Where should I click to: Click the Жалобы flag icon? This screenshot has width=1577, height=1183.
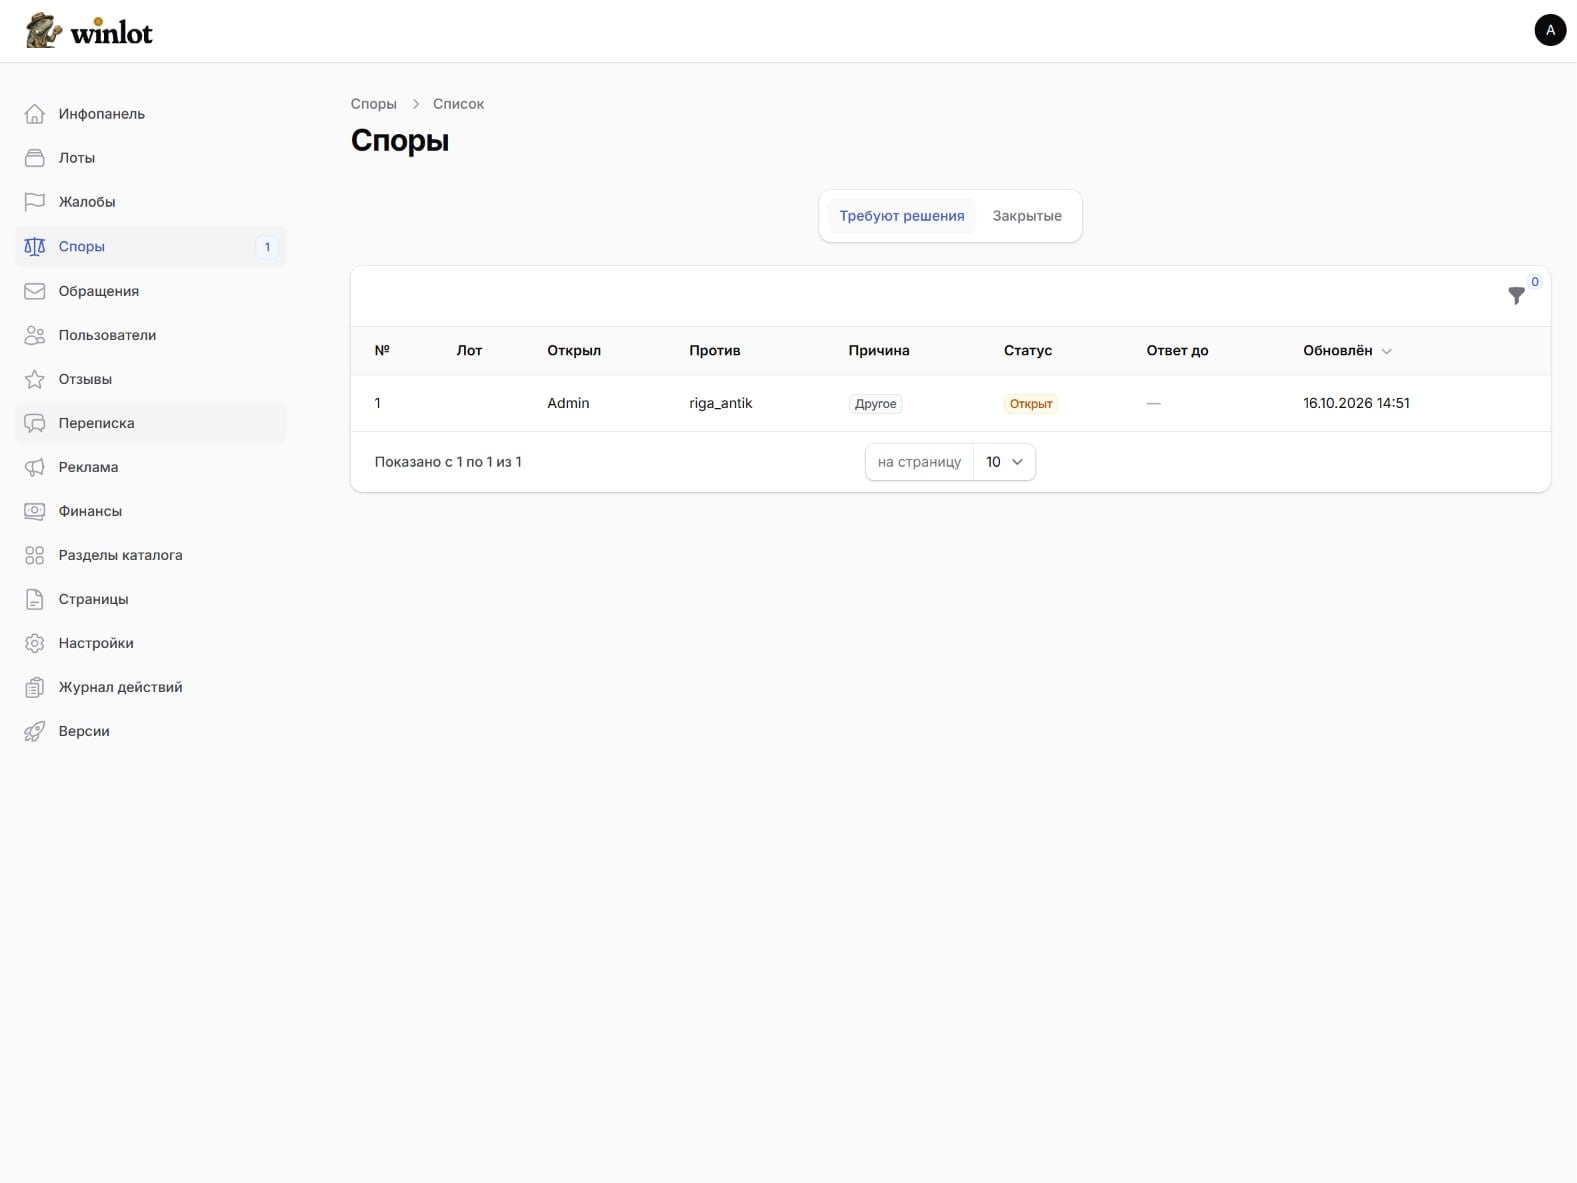34,202
